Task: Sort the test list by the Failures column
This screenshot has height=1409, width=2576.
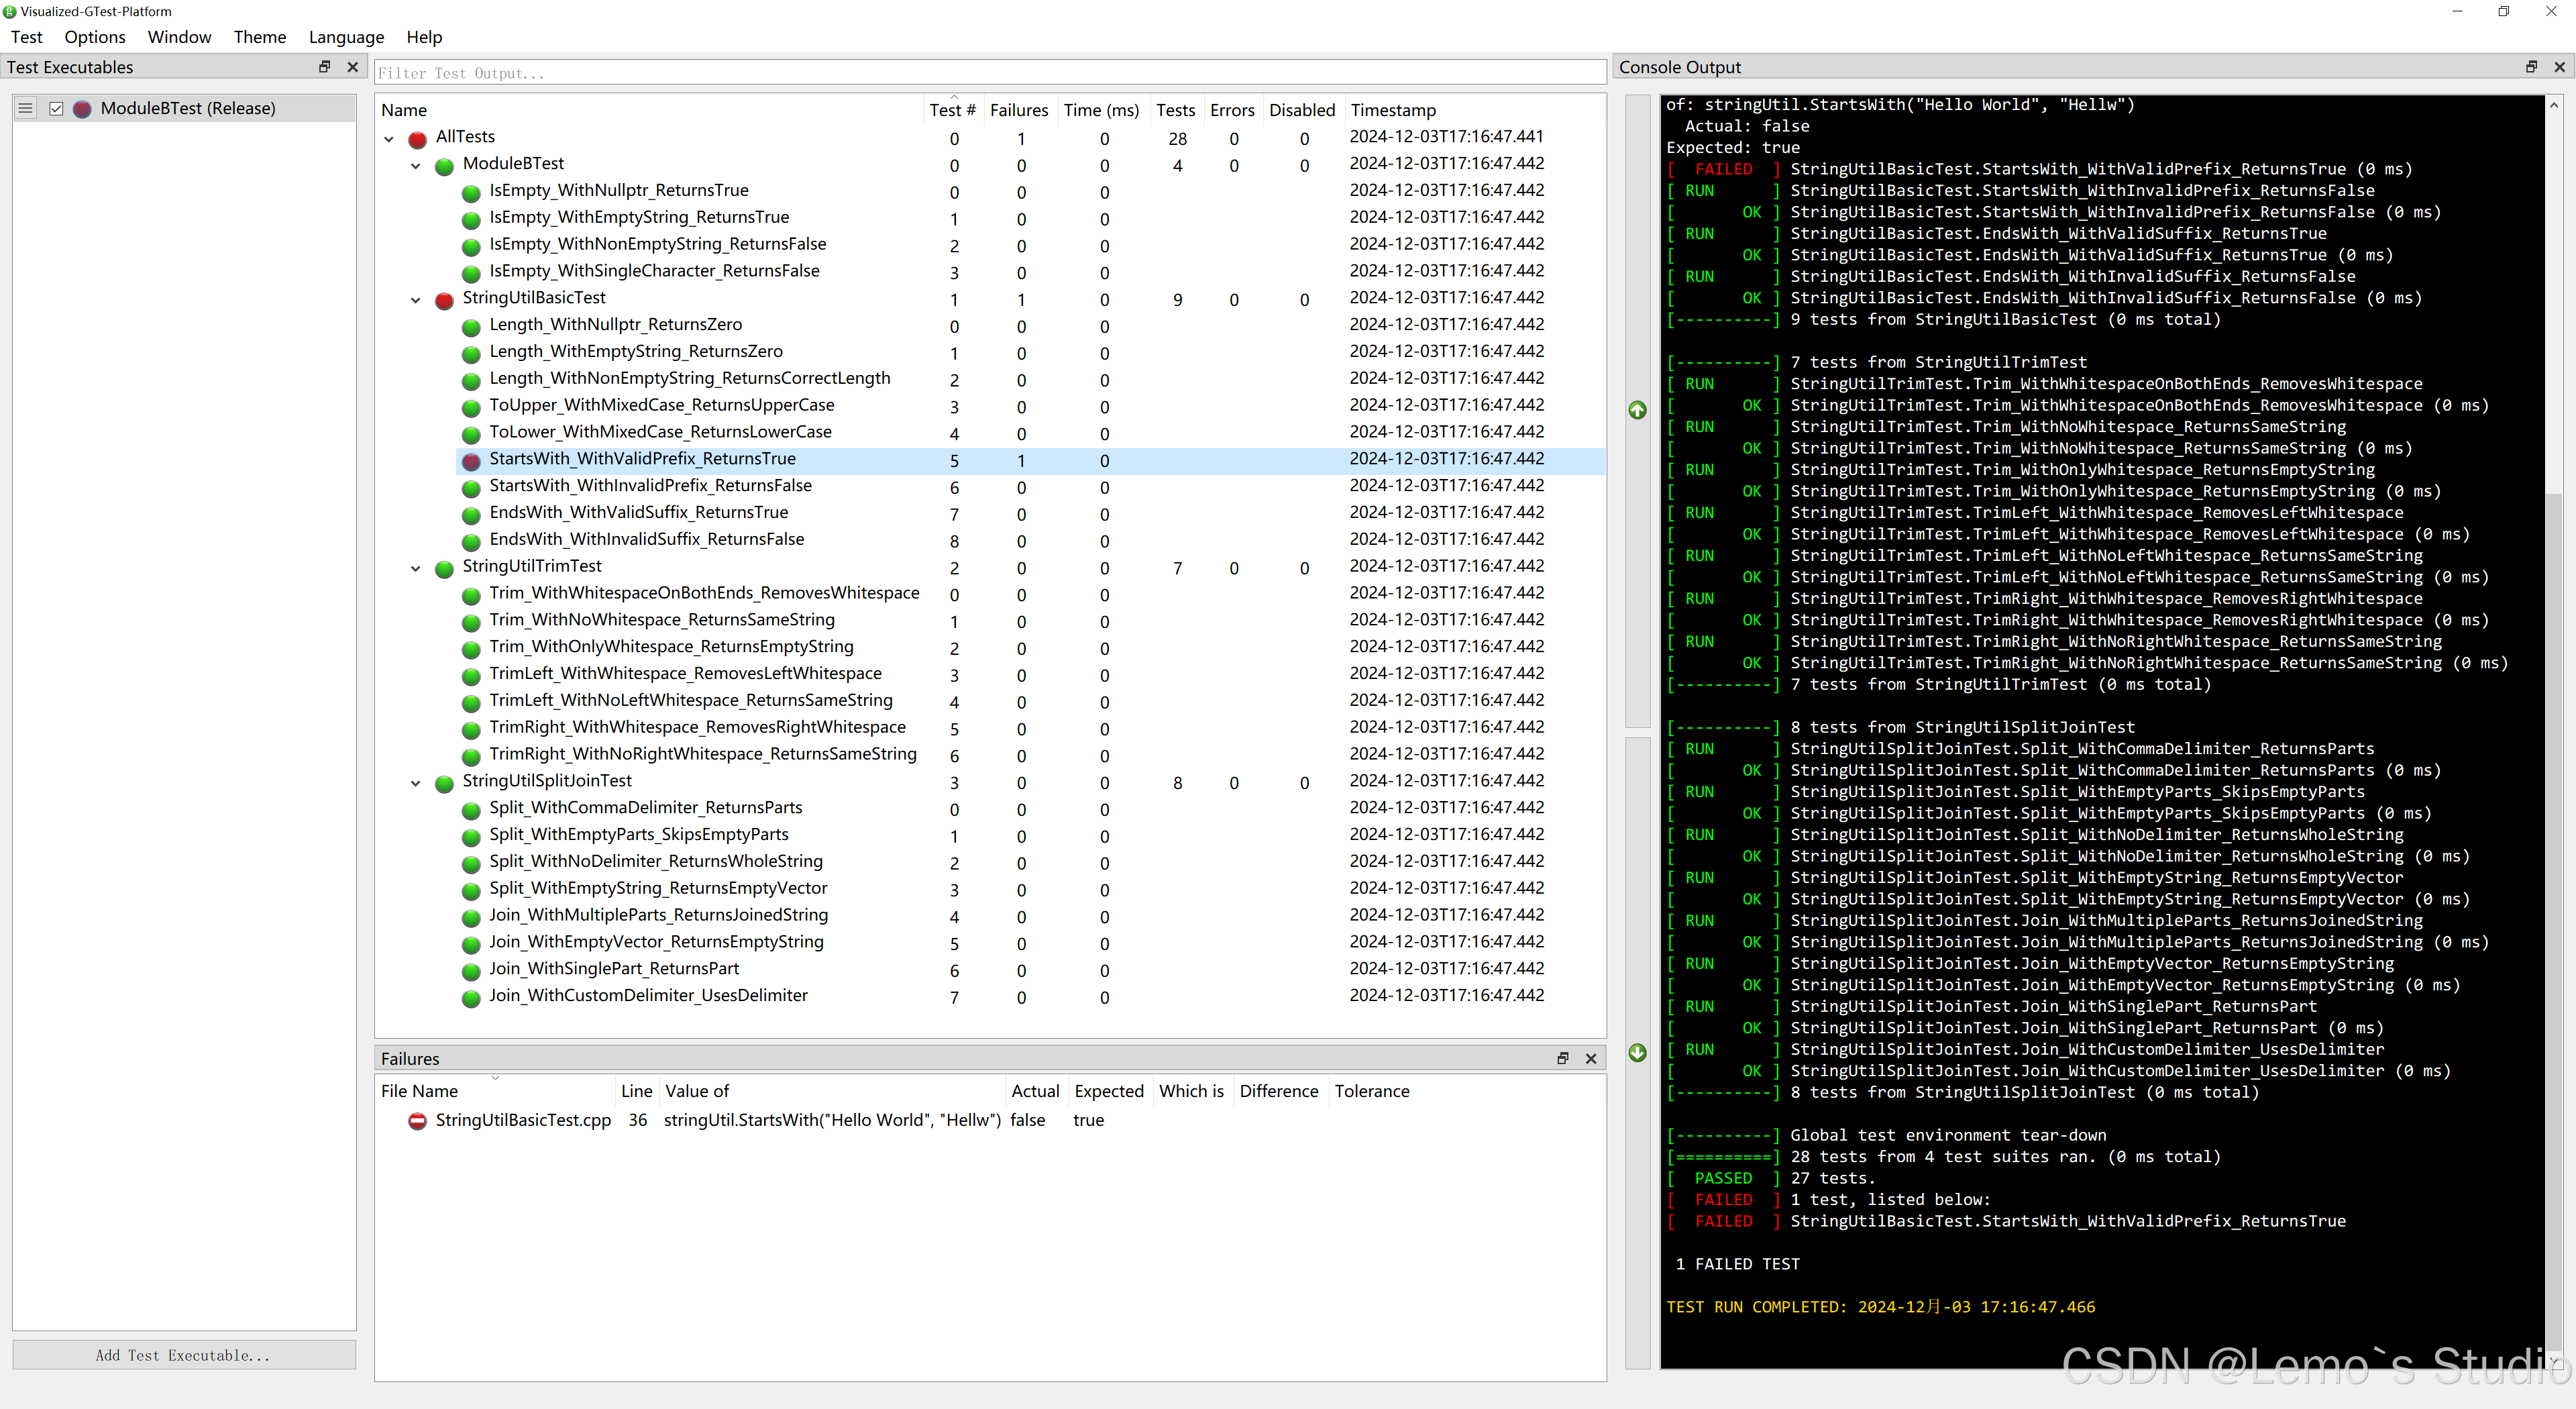Action: [1018, 110]
